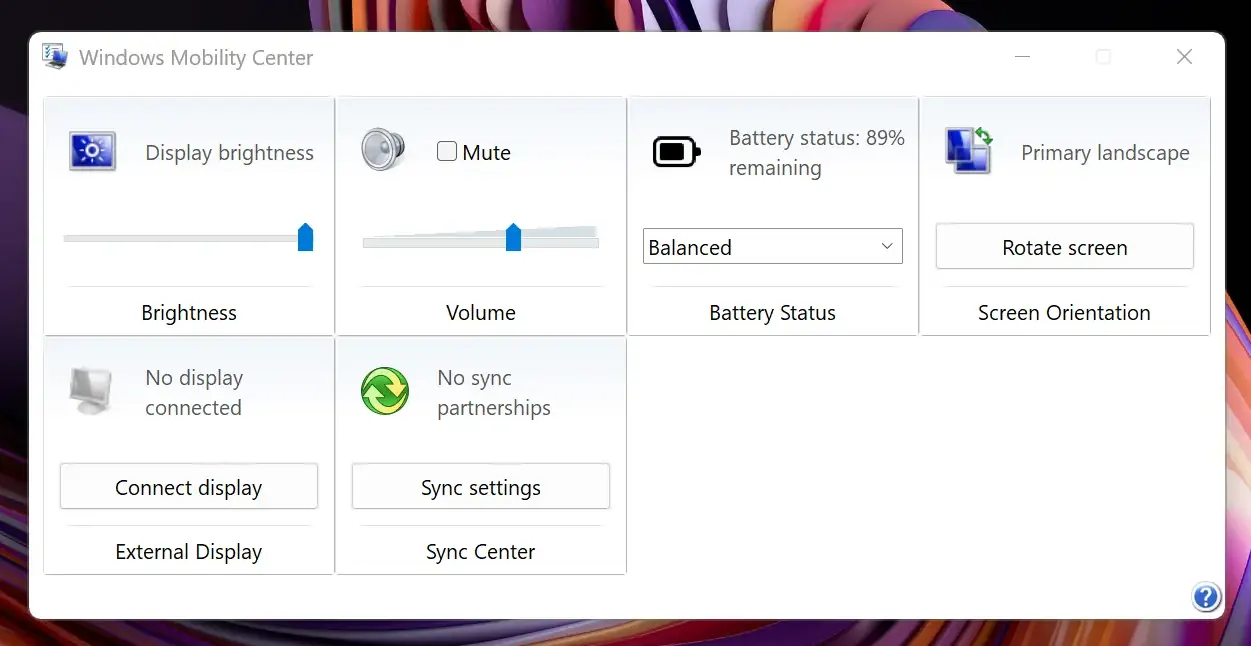This screenshot has width=1251, height=646.
Task: Click the volume speaker icon
Action: click(383, 149)
